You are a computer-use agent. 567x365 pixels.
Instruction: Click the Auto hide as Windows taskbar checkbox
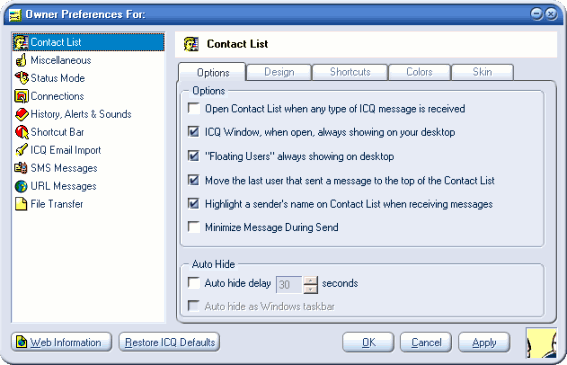click(193, 306)
